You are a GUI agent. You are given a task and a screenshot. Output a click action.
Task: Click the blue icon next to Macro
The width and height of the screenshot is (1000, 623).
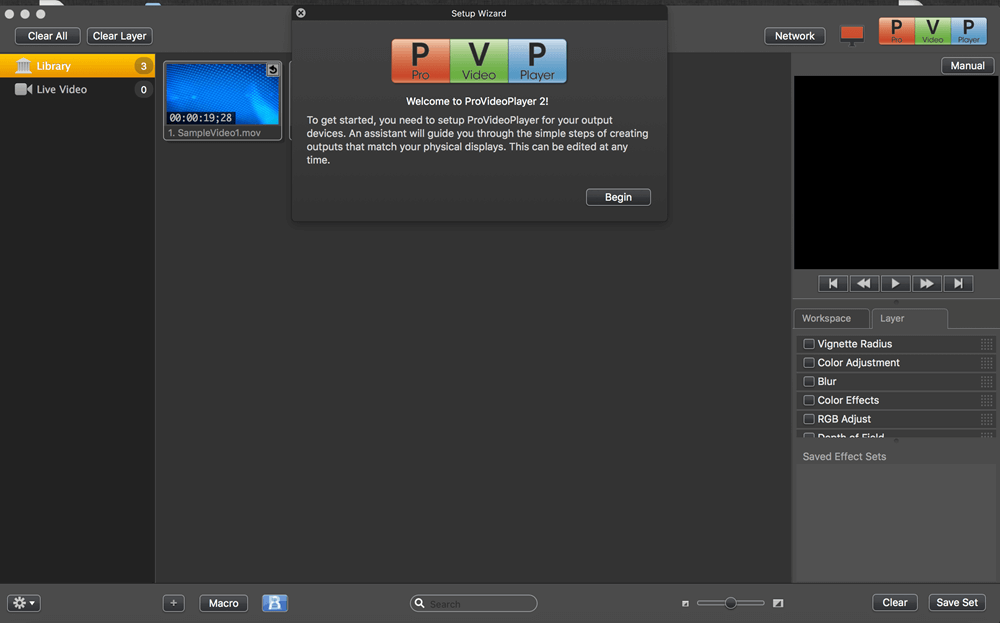click(275, 603)
